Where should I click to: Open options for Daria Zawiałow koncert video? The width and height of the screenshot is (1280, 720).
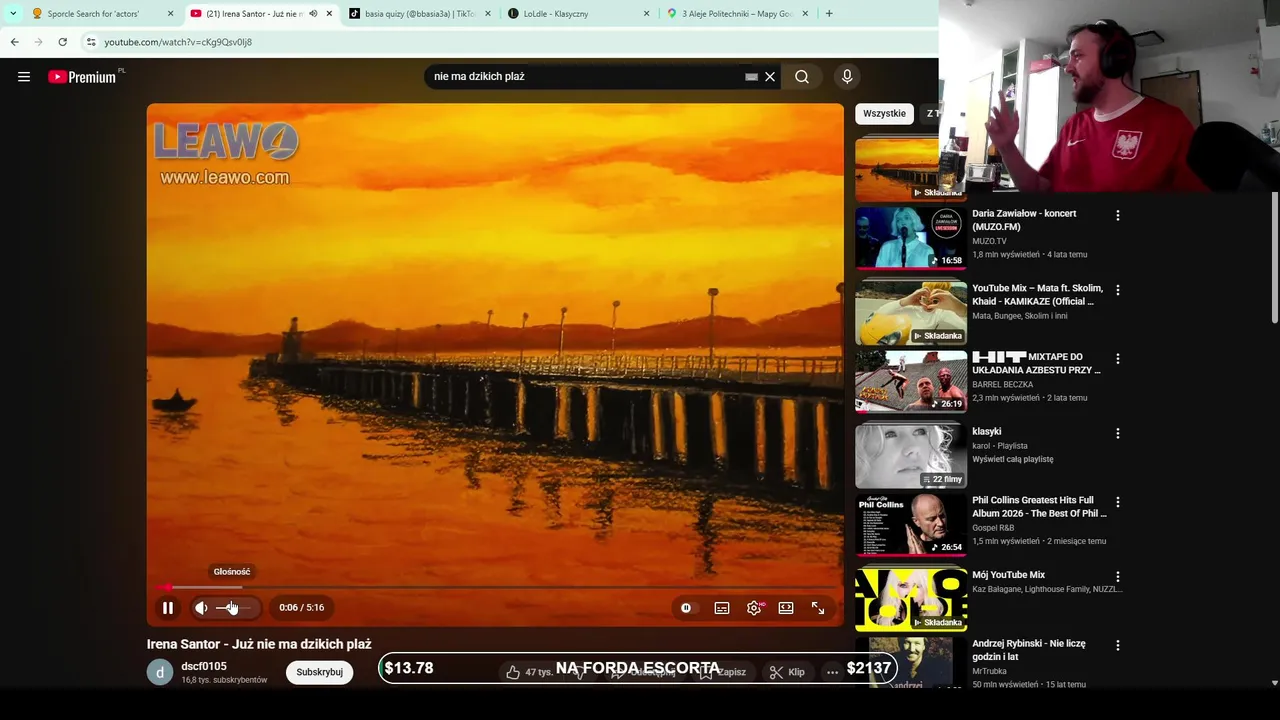[x=1117, y=215]
